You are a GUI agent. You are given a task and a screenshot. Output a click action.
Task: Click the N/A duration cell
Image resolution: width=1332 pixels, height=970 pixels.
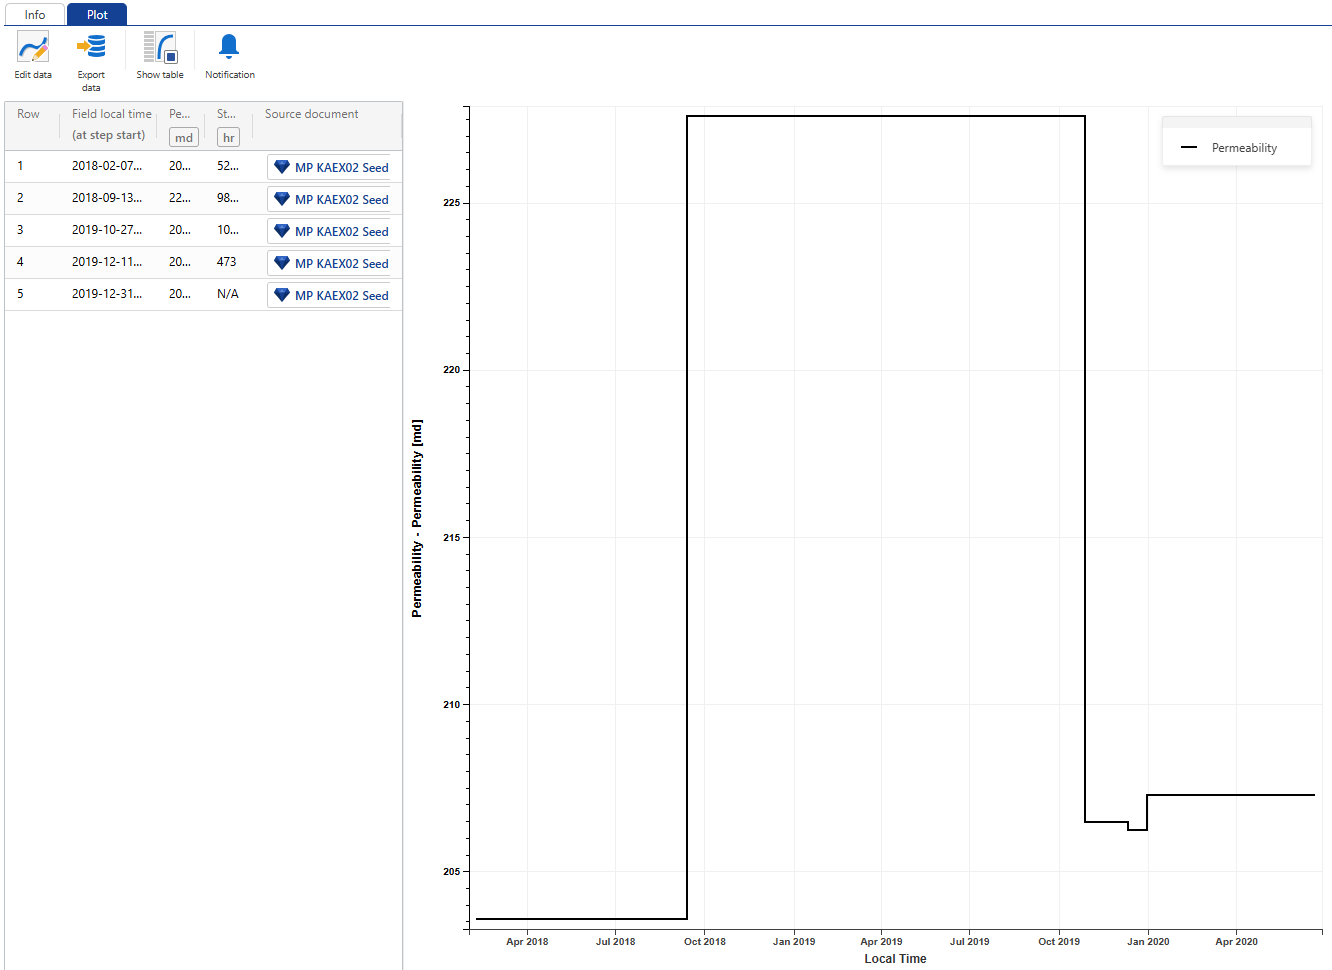(228, 294)
